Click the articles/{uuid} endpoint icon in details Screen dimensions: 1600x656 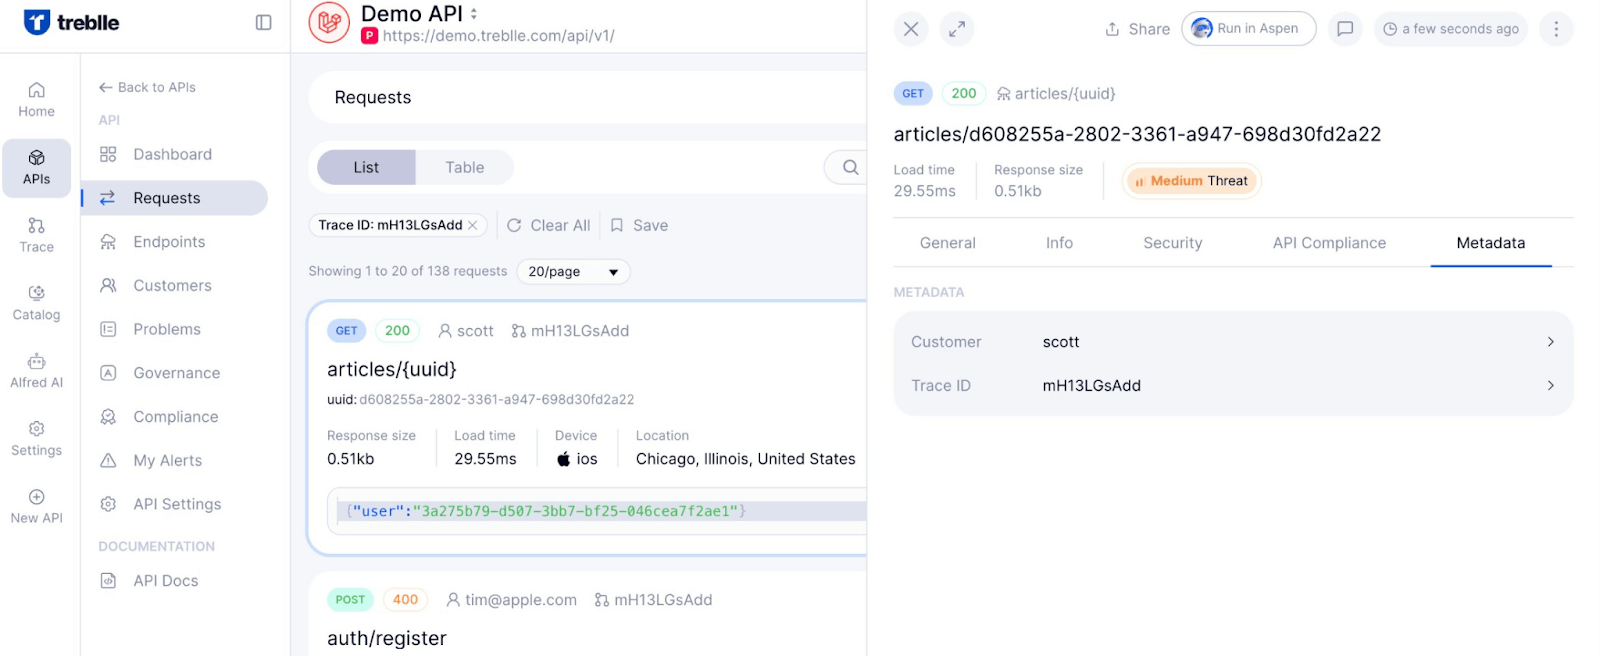coord(1003,94)
